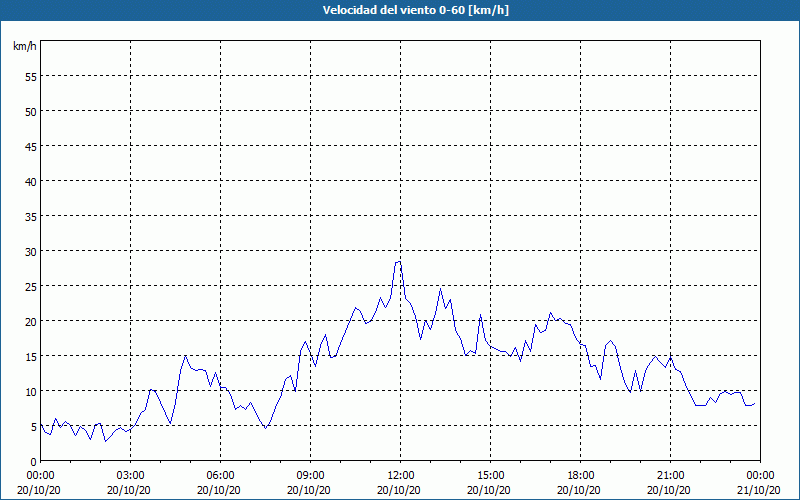
Task: Click the "00:00" label above 21/10/20
Action: point(760,476)
